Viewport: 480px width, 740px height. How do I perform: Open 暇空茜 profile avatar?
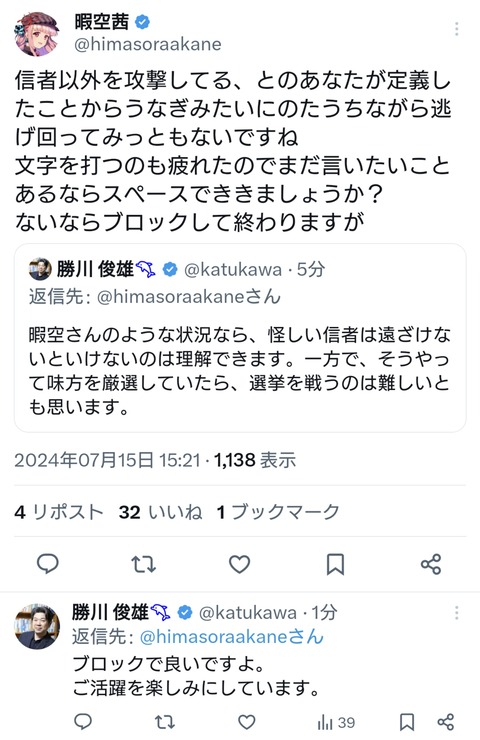(x=36, y=34)
